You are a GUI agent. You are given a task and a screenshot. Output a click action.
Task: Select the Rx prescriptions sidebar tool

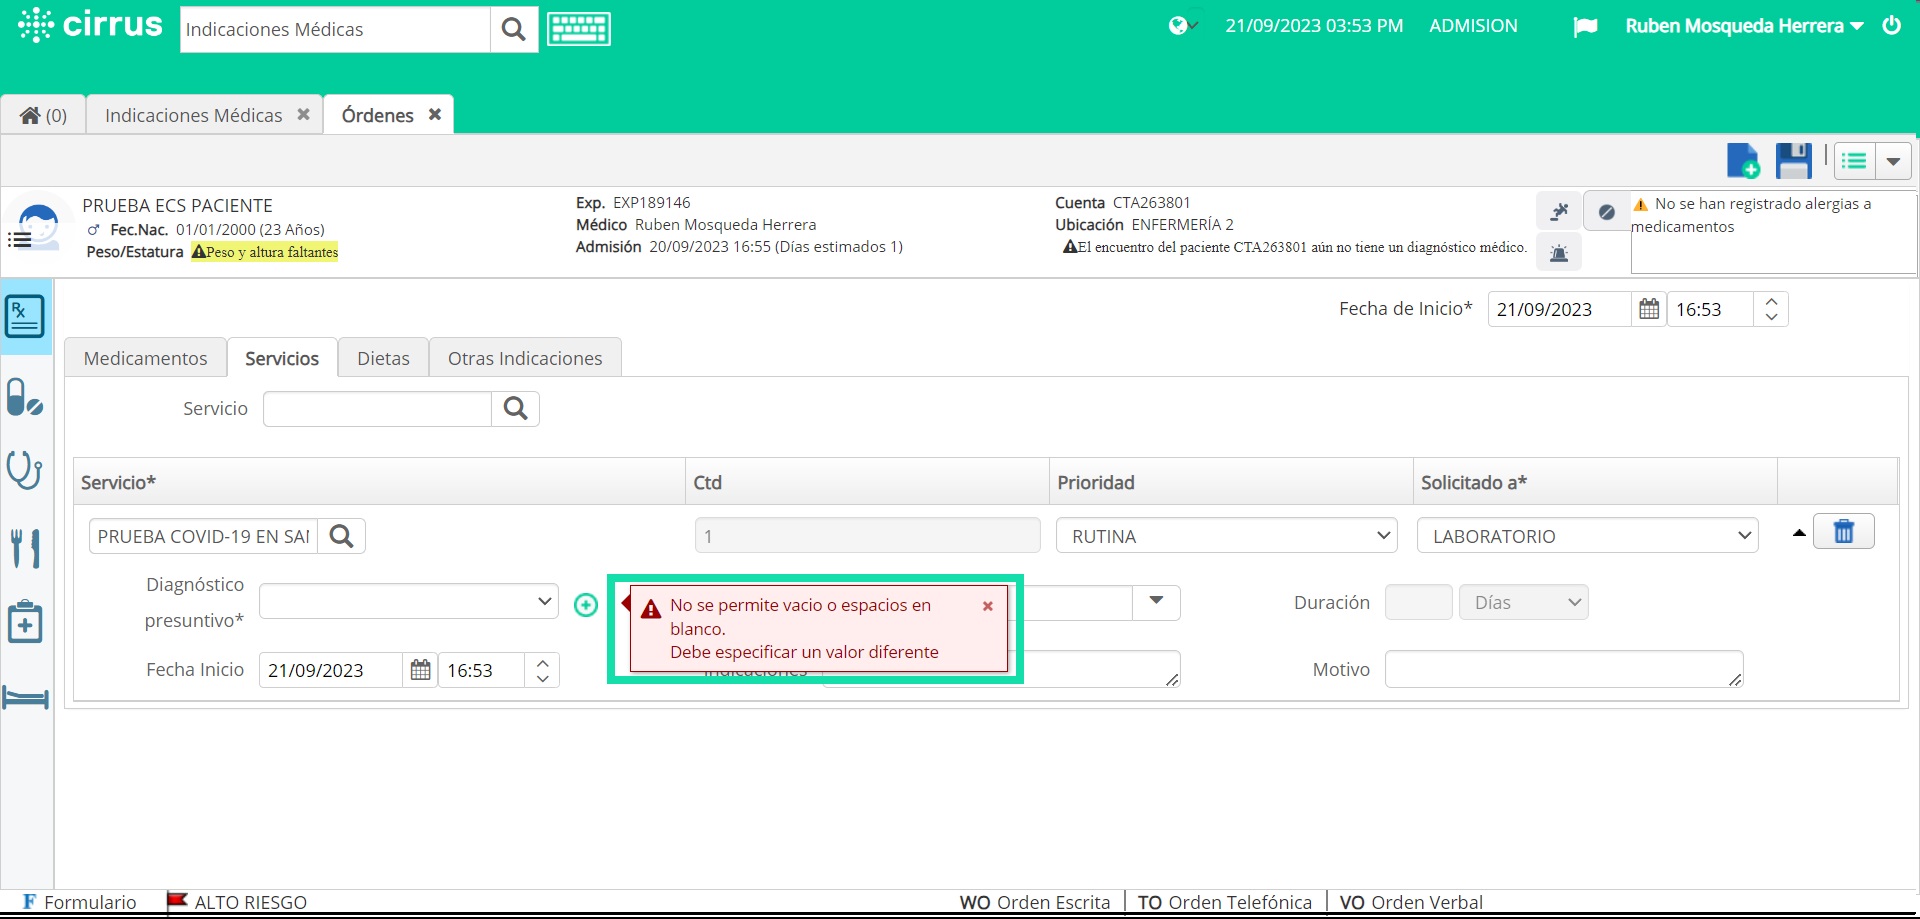(25, 315)
